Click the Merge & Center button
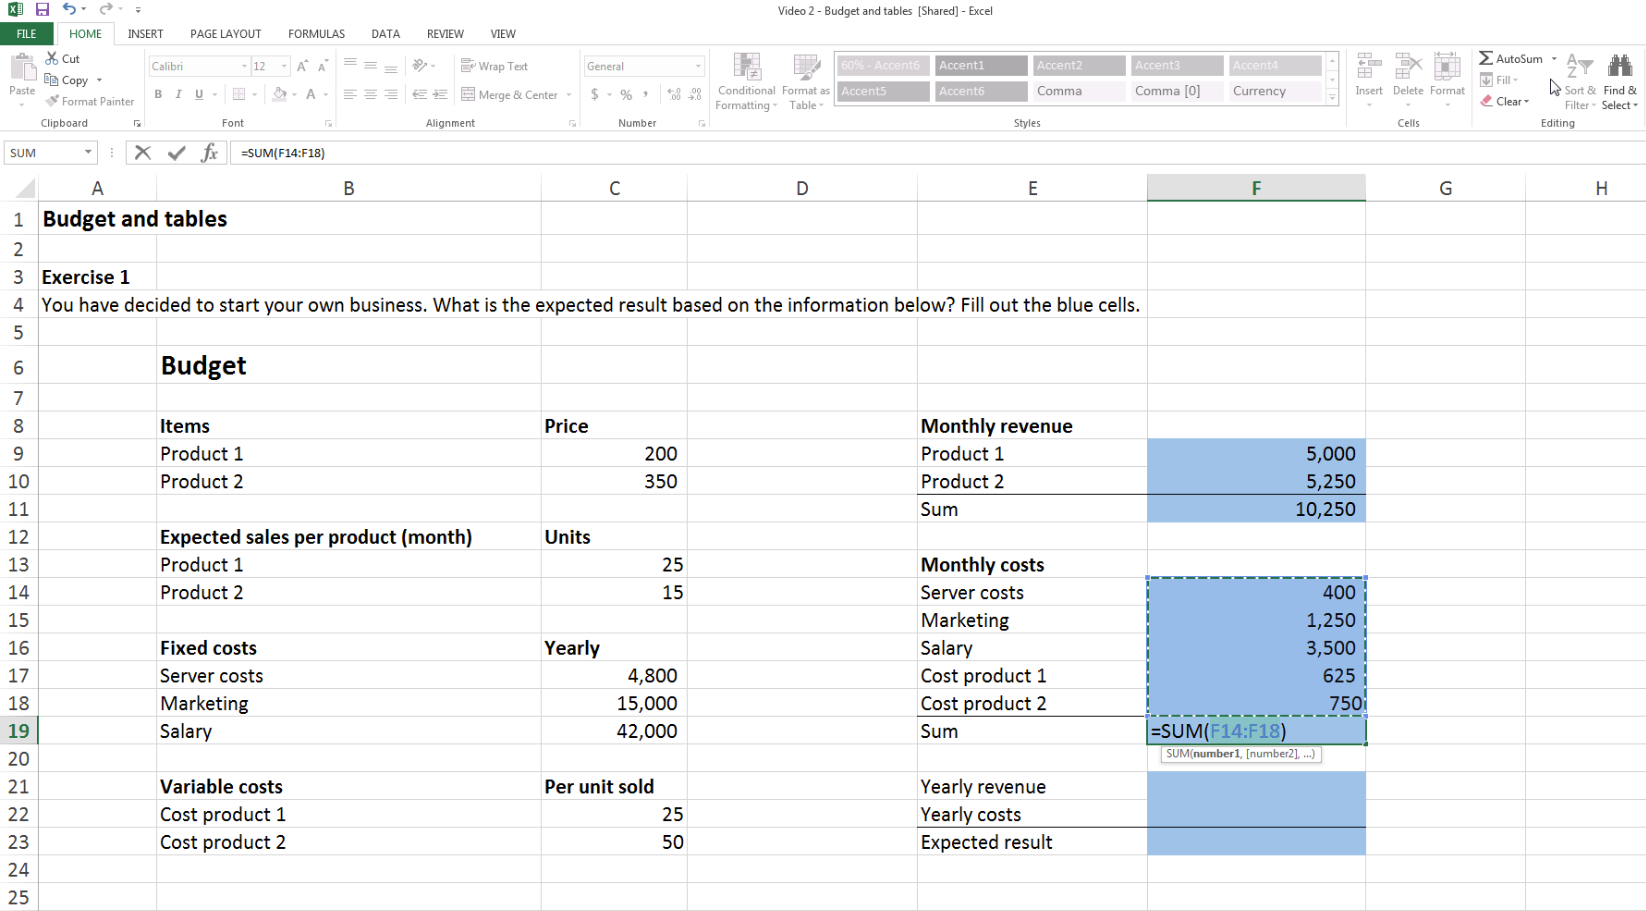 click(510, 95)
